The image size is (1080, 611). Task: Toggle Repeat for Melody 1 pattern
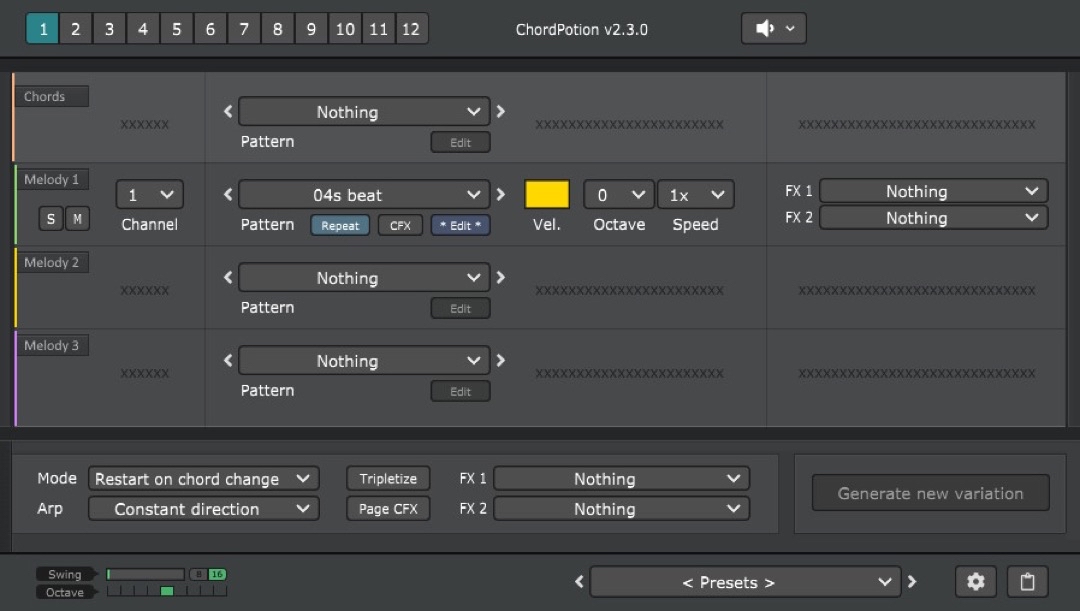pos(340,225)
